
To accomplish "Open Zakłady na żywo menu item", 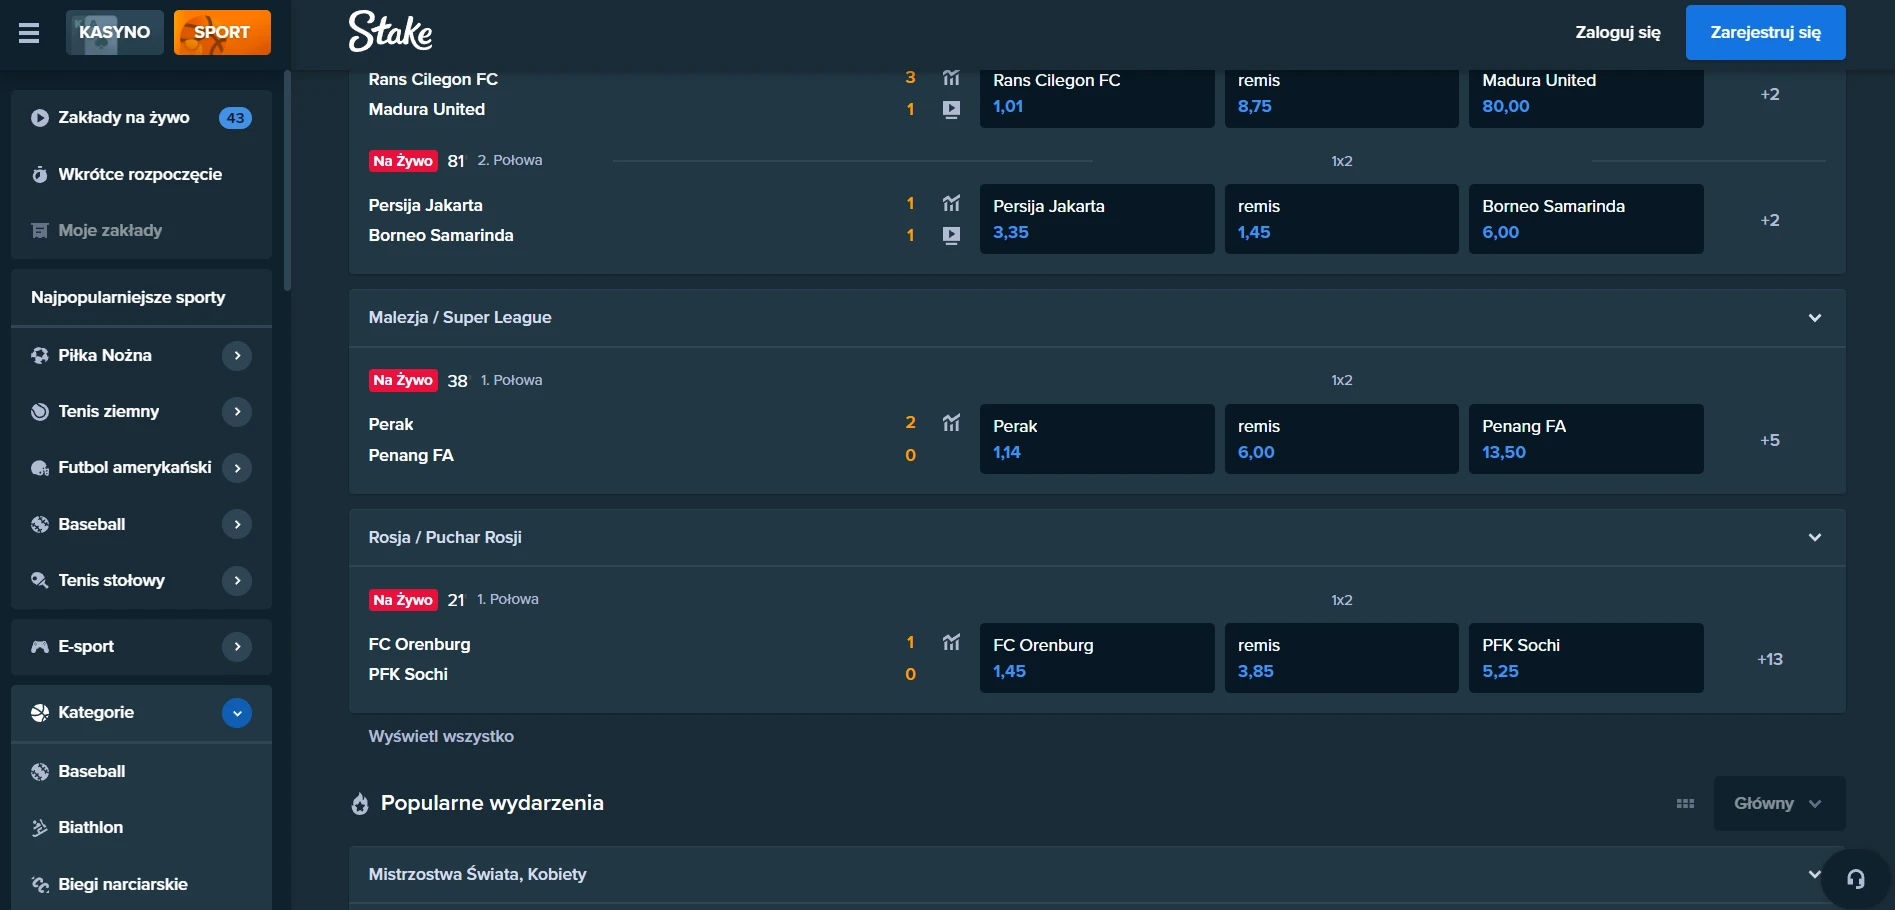I will pyautogui.click(x=141, y=118).
